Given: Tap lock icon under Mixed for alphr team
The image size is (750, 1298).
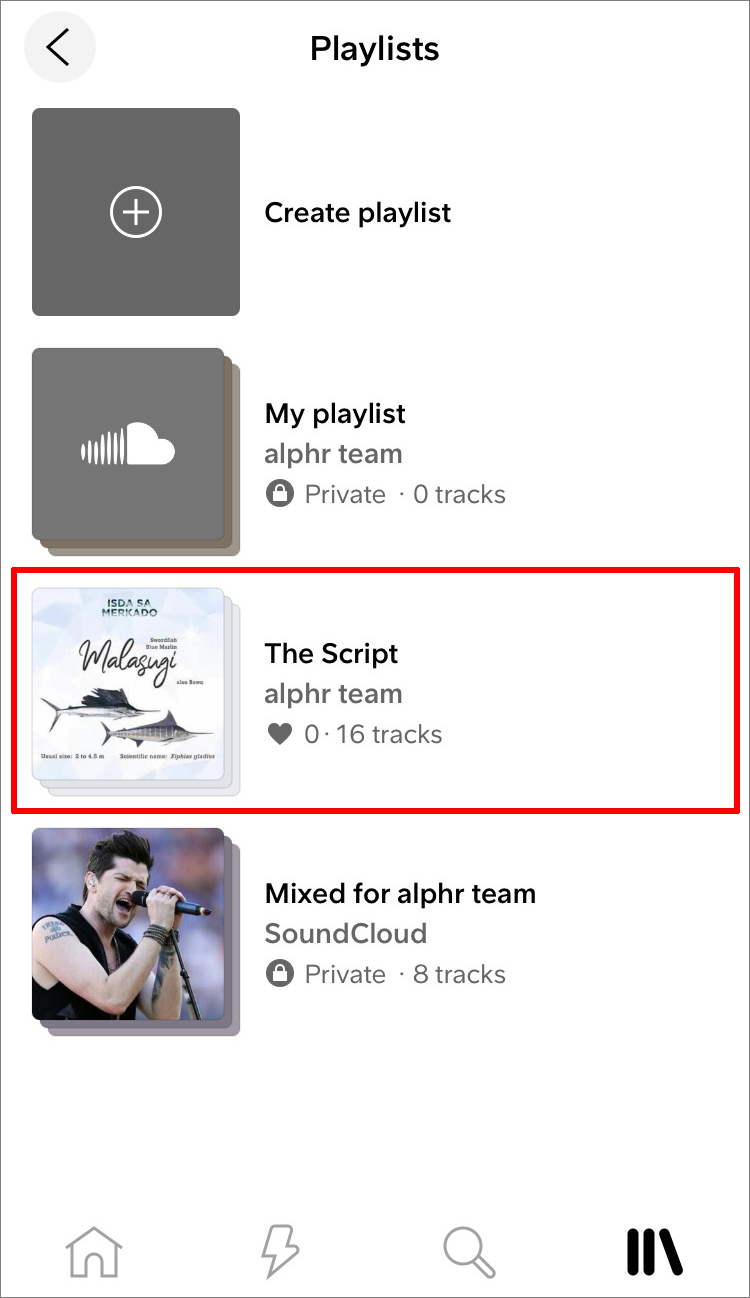Looking at the screenshot, I should click(279, 974).
